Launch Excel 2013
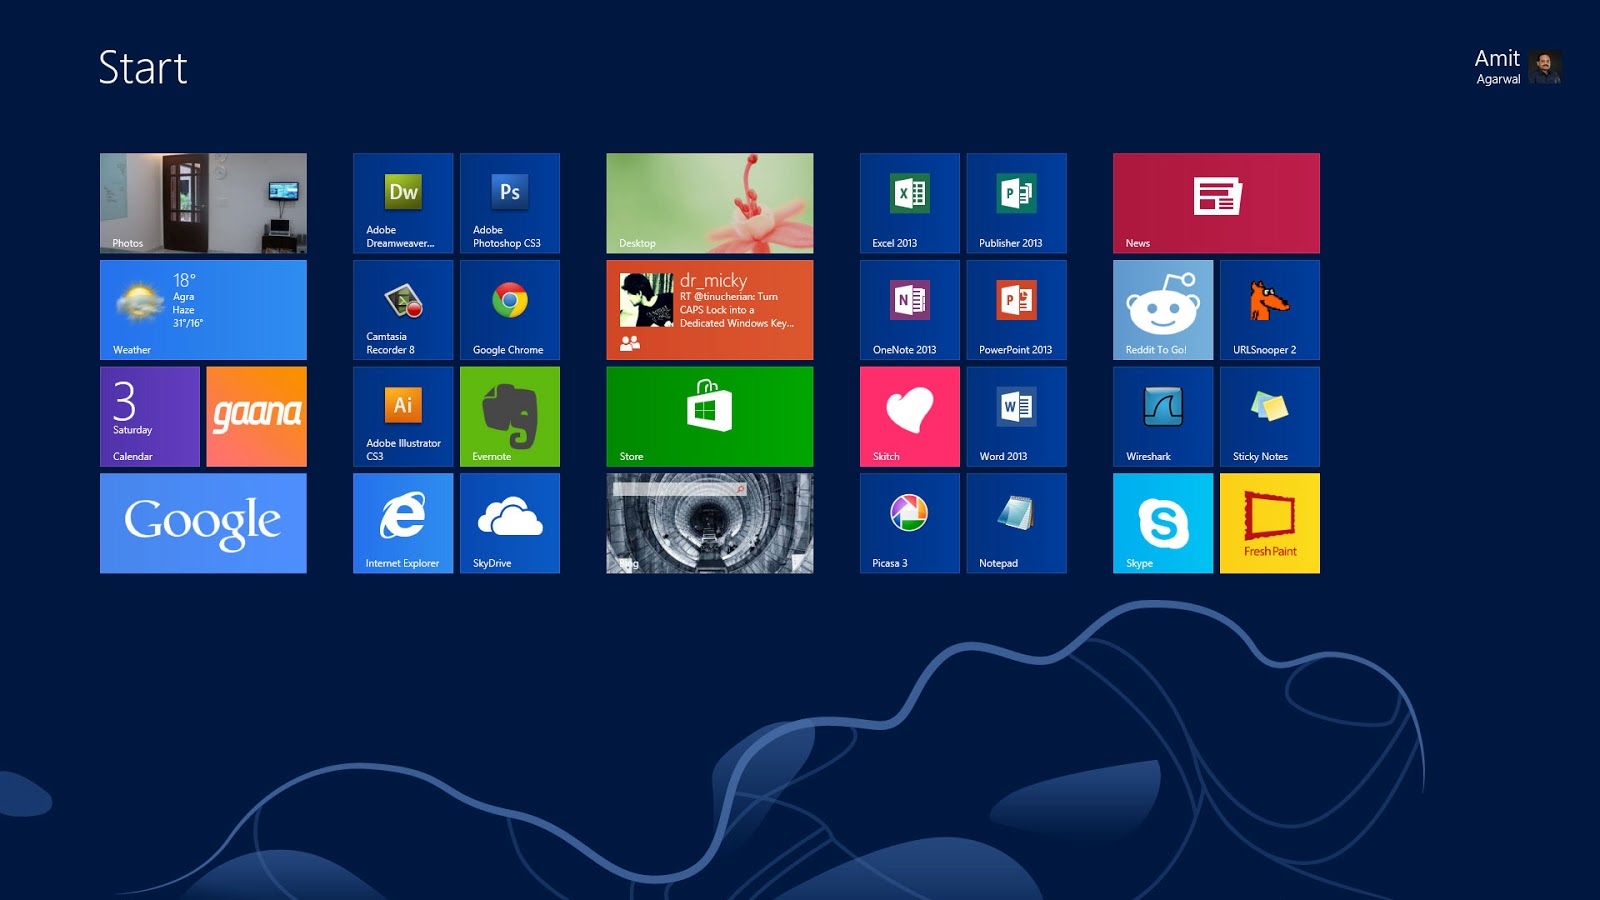The height and width of the screenshot is (900, 1600). 910,203
